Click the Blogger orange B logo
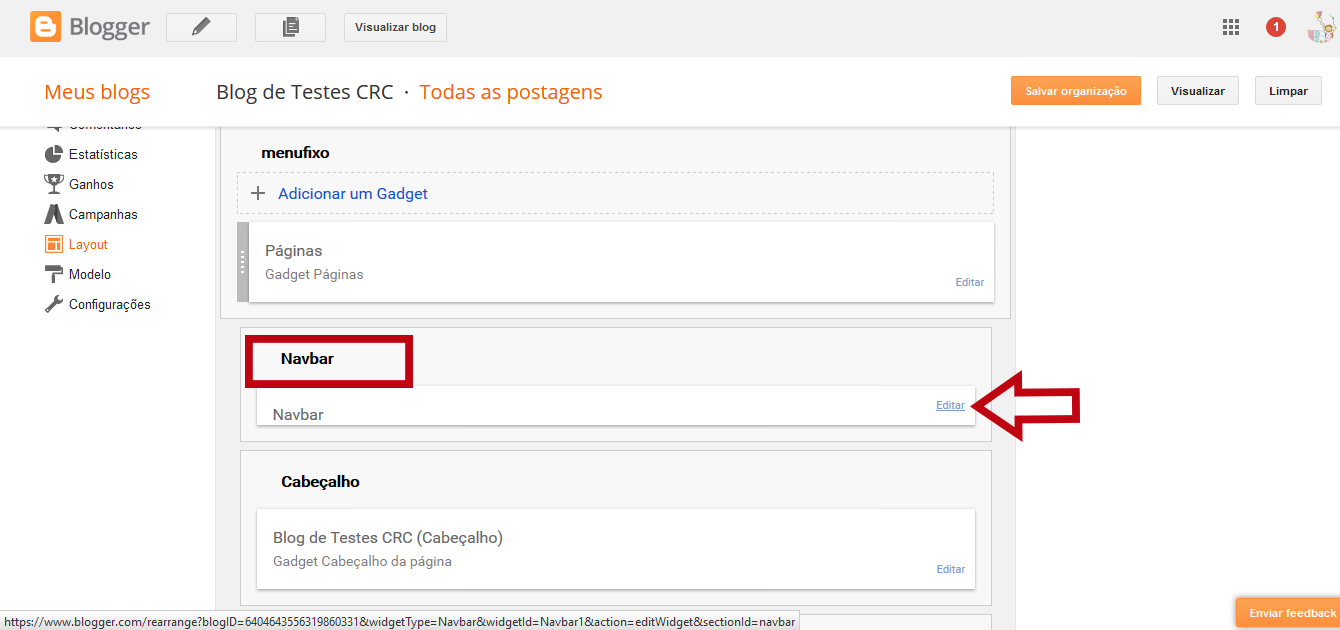1340x630 pixels. pyautogui.click(x=44, y=27)
